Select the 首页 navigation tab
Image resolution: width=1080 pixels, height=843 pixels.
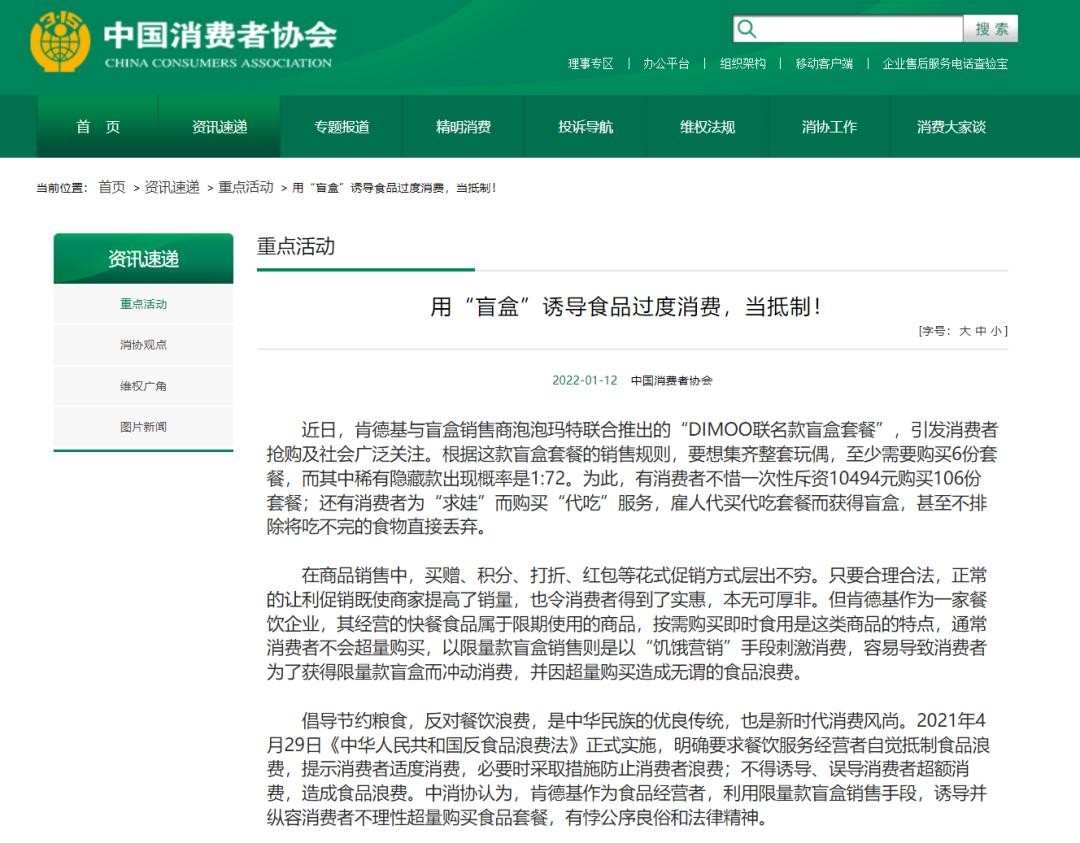(x=98, y=127)
